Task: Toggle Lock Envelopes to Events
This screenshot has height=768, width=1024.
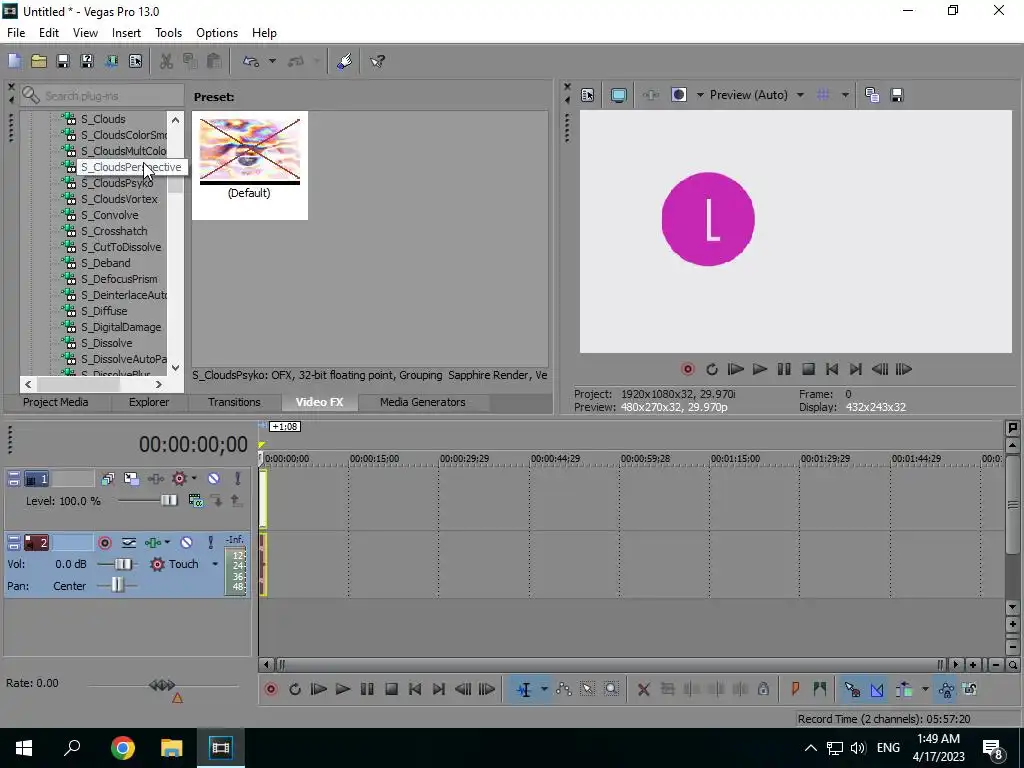Action: tap(946, 689)
